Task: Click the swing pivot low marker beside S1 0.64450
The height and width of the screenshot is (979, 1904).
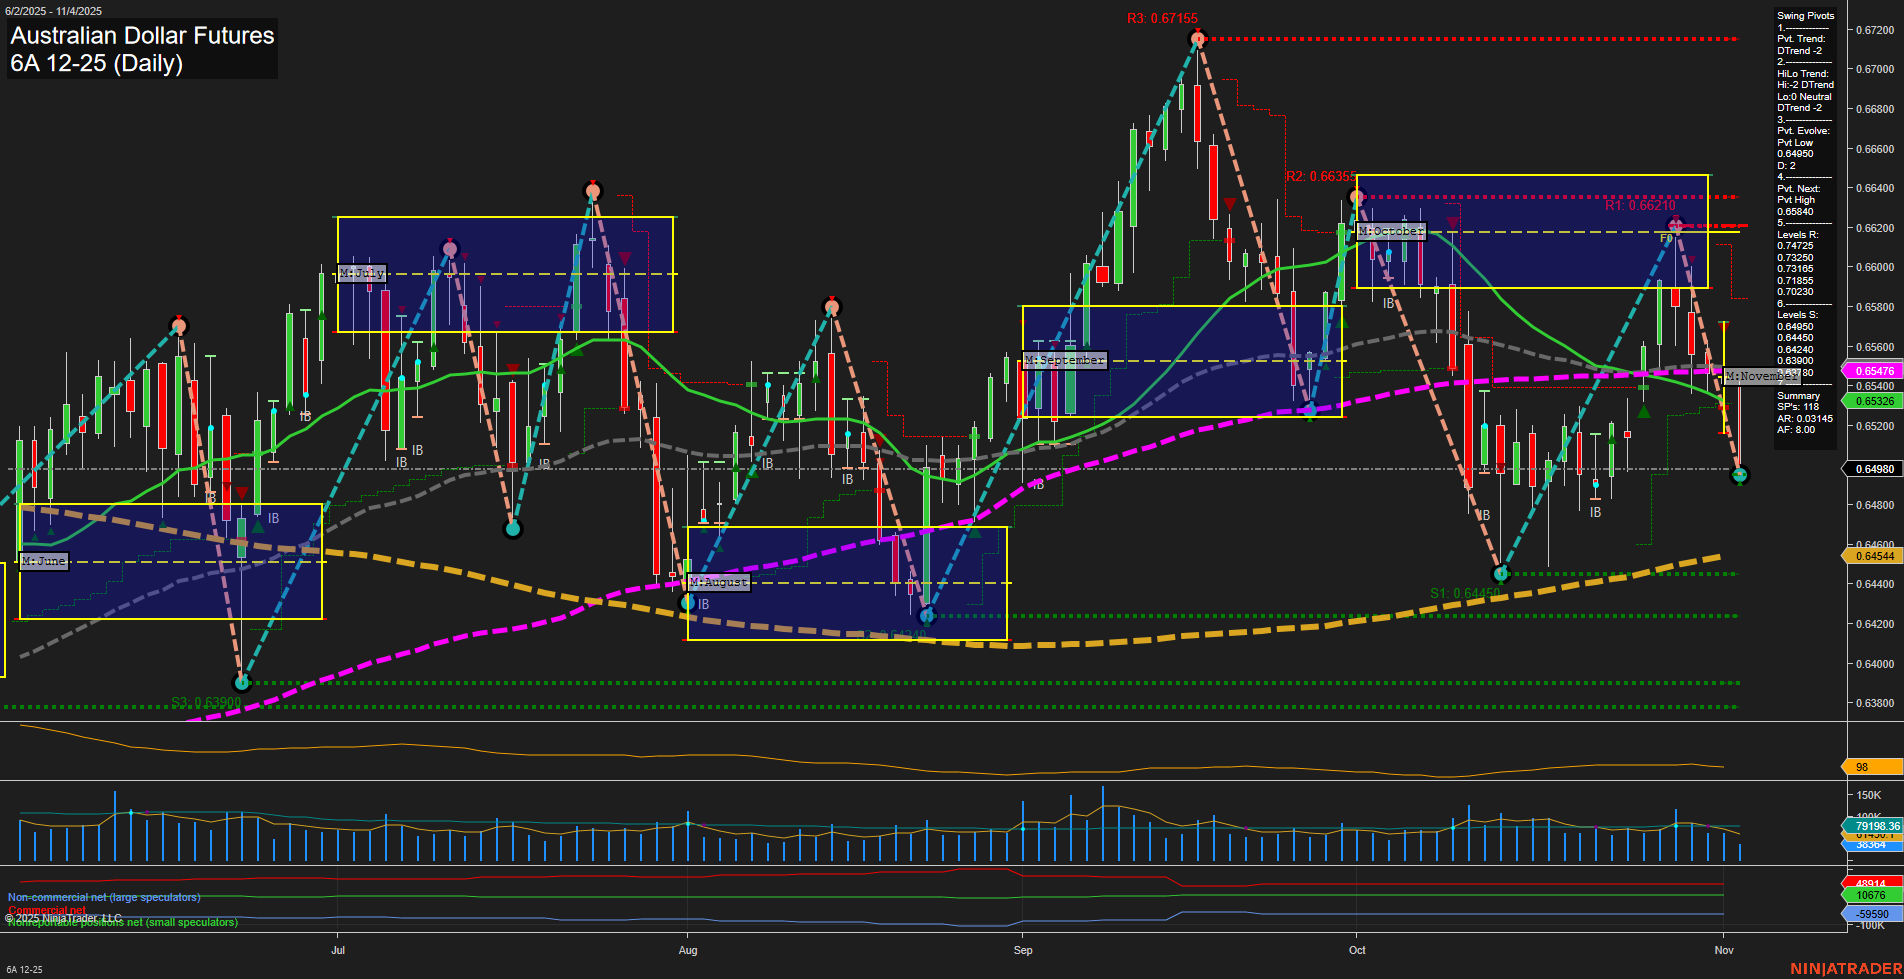Action: [x=1499, y=574]
